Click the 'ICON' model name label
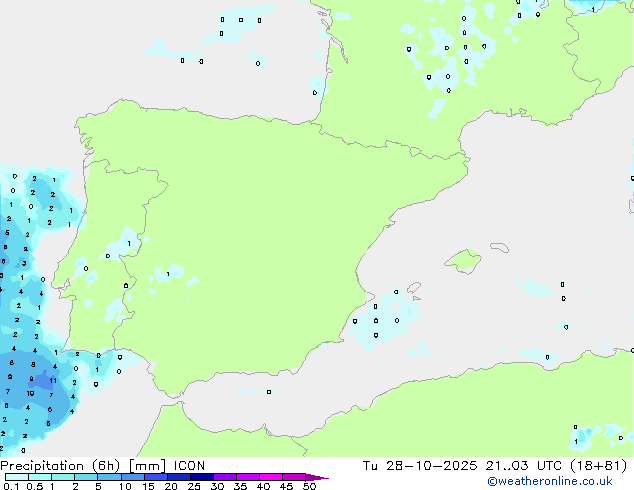 pyautogui.click(x=189, y=466)
